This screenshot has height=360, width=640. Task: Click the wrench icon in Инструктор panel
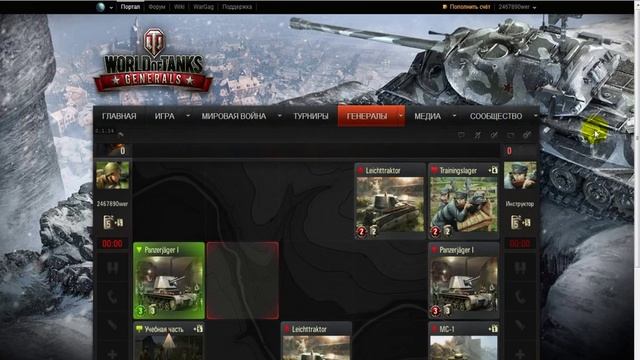520,325
